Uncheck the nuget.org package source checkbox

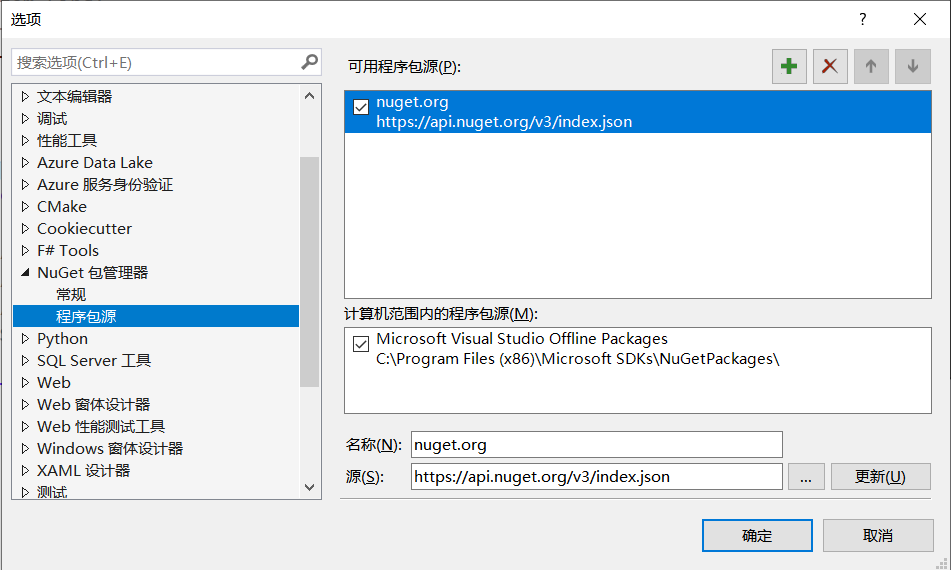tap(361, 107)
